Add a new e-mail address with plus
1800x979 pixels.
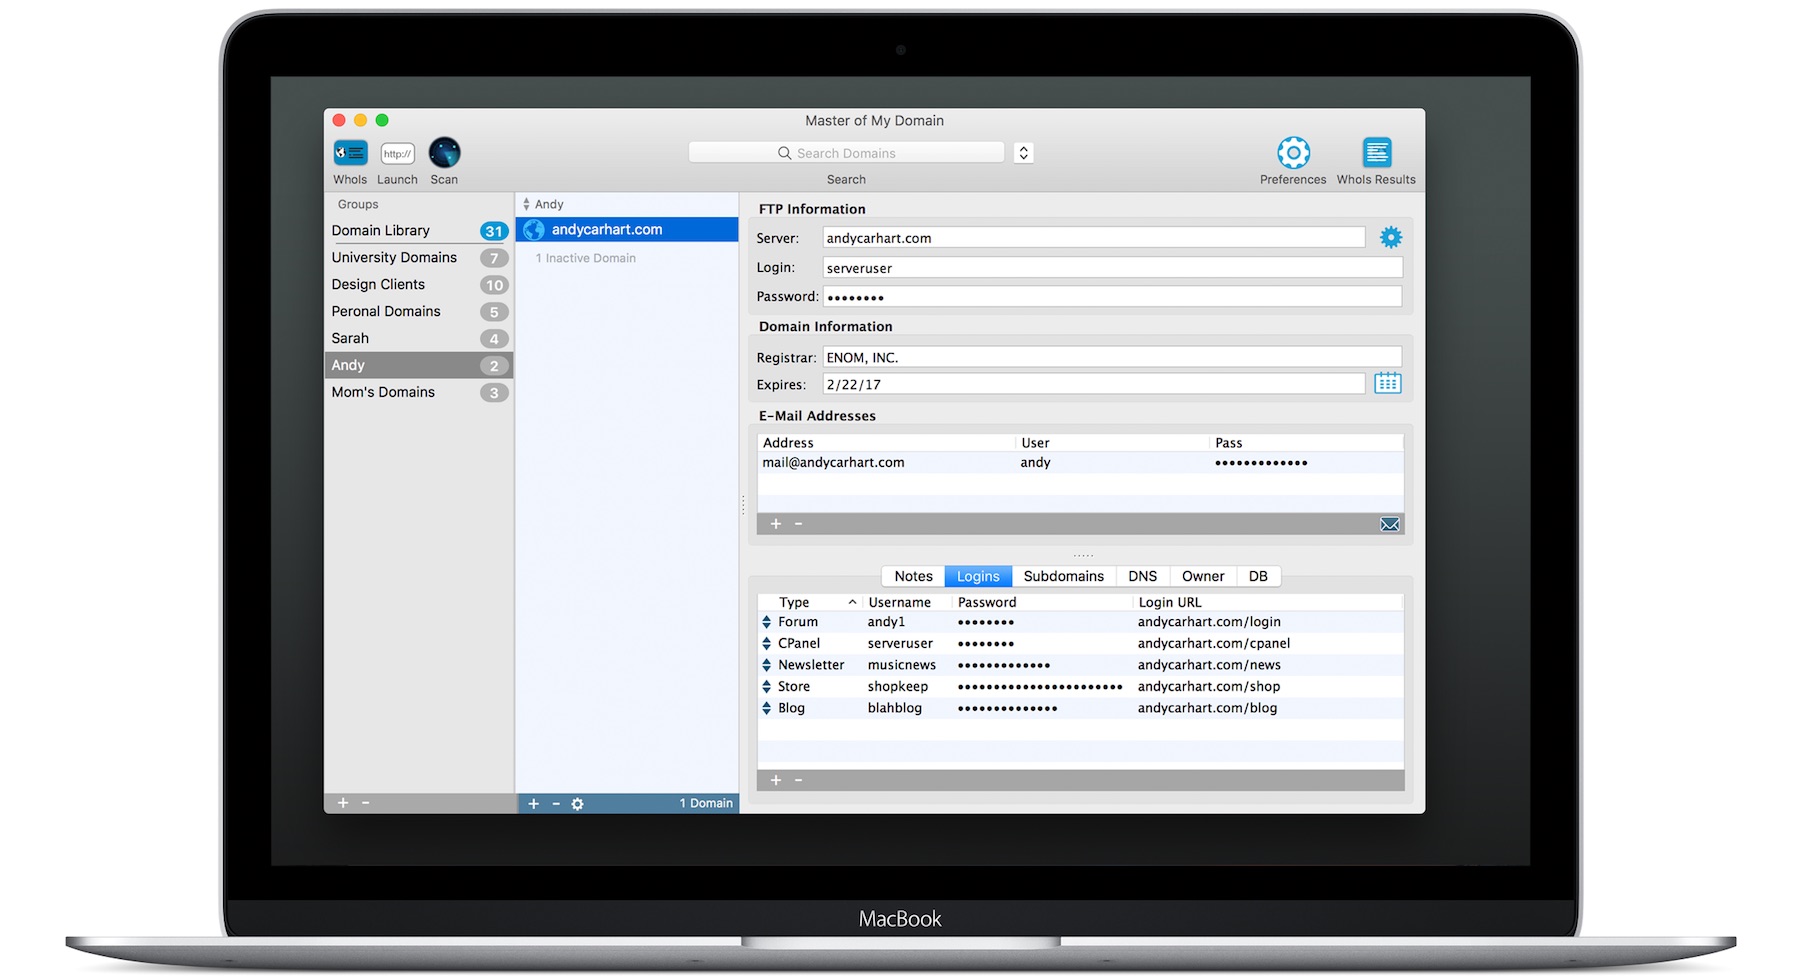pyautogui.click(x=775, y=524)
